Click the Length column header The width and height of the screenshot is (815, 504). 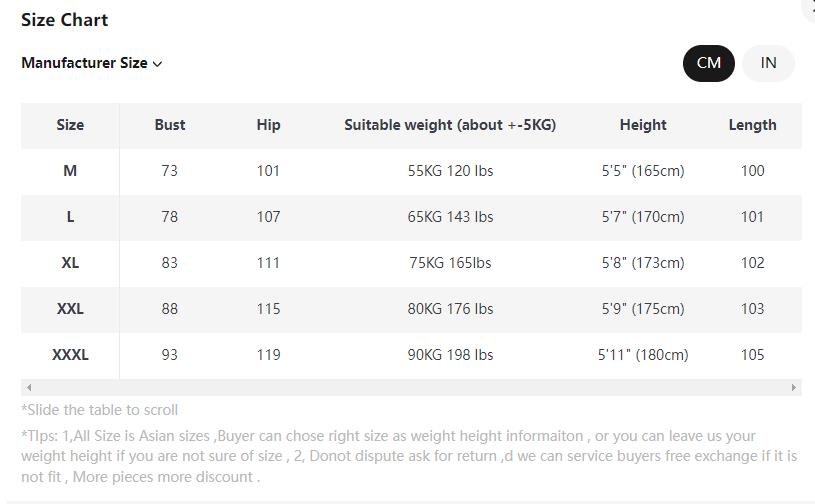pyautogui.click(x=752, y=125)
